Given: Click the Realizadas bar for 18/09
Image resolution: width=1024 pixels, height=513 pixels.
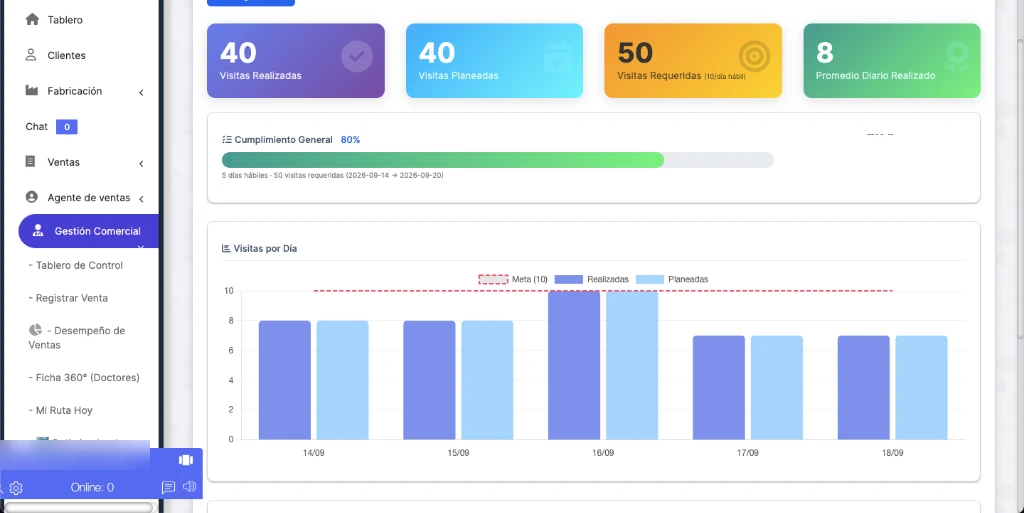Looking at the screenshot, I should coord(864,387).
